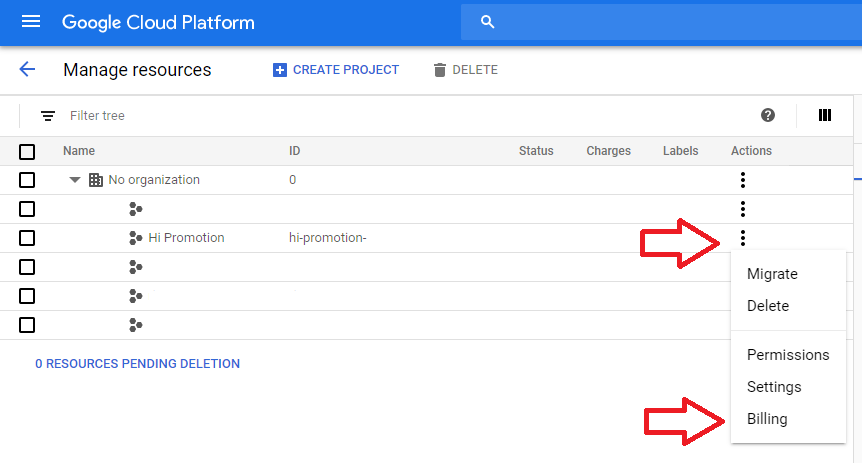Click the Delete trash can icon

(x=439, y=70)
